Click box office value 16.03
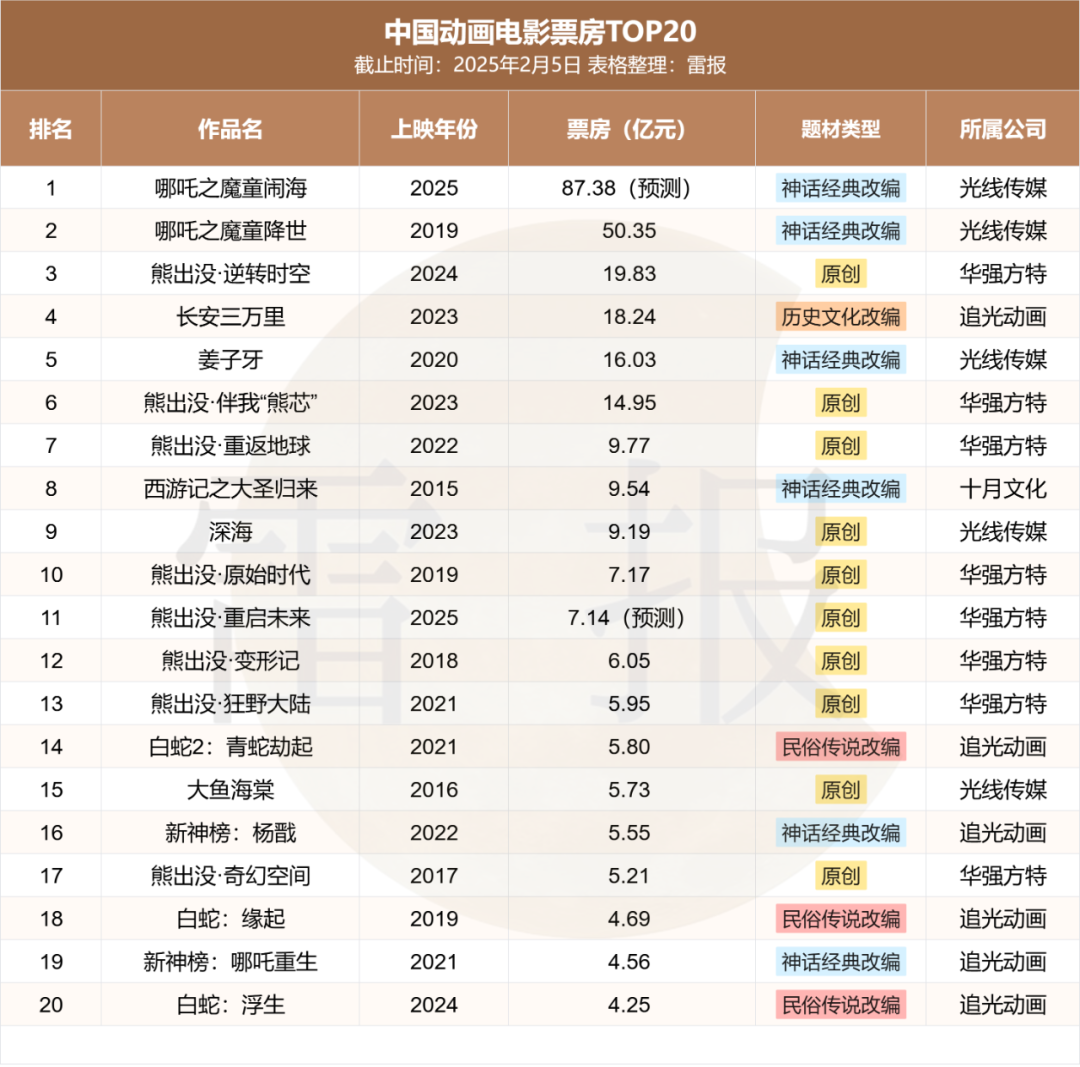 (x=629, y=360)
